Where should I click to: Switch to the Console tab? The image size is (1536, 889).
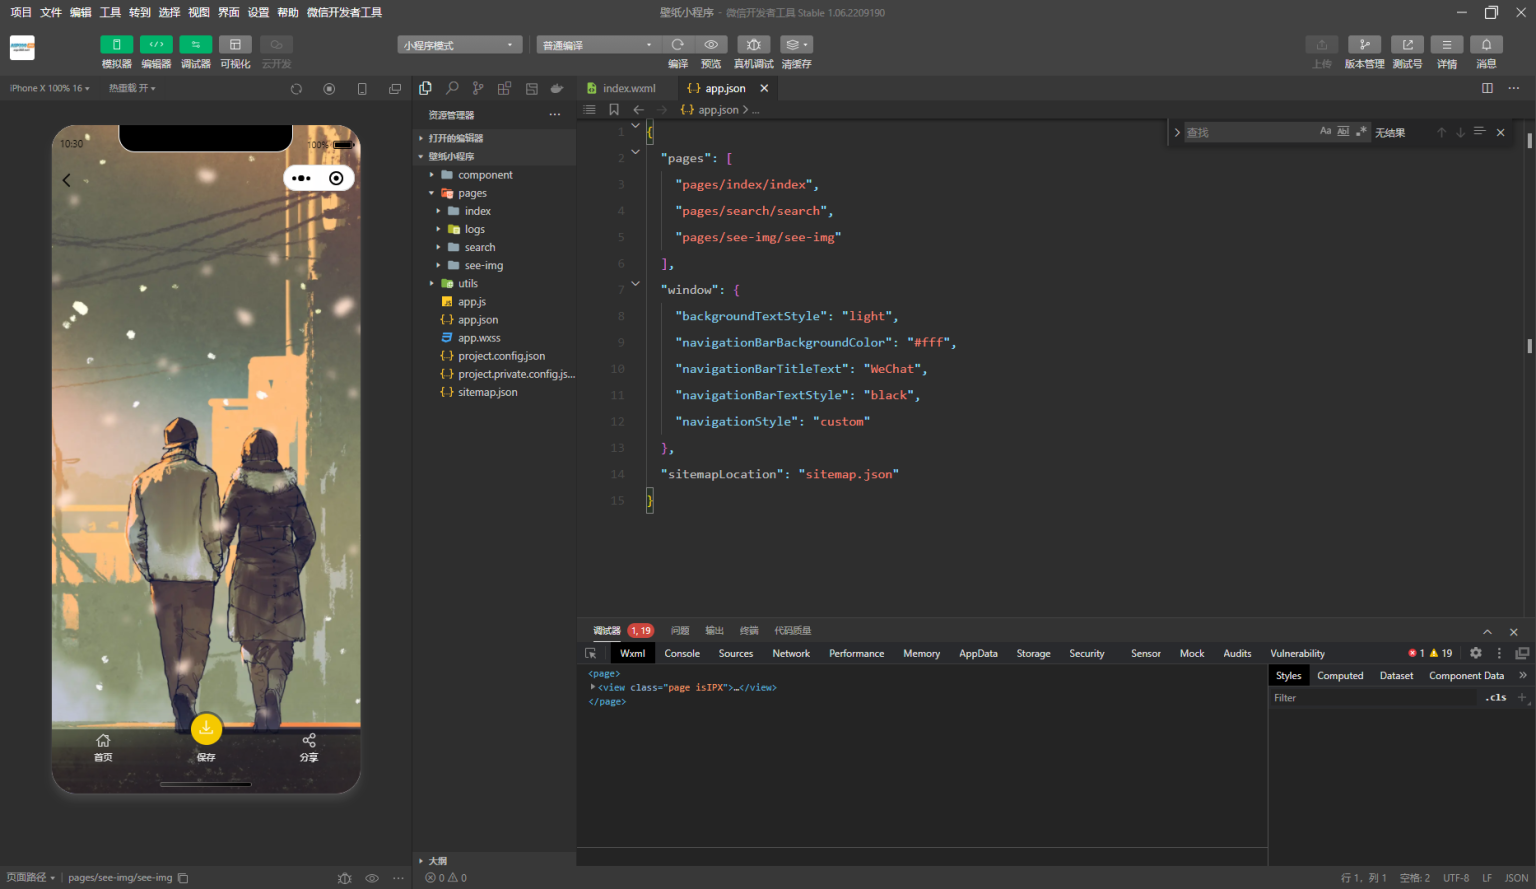(682, 653)
